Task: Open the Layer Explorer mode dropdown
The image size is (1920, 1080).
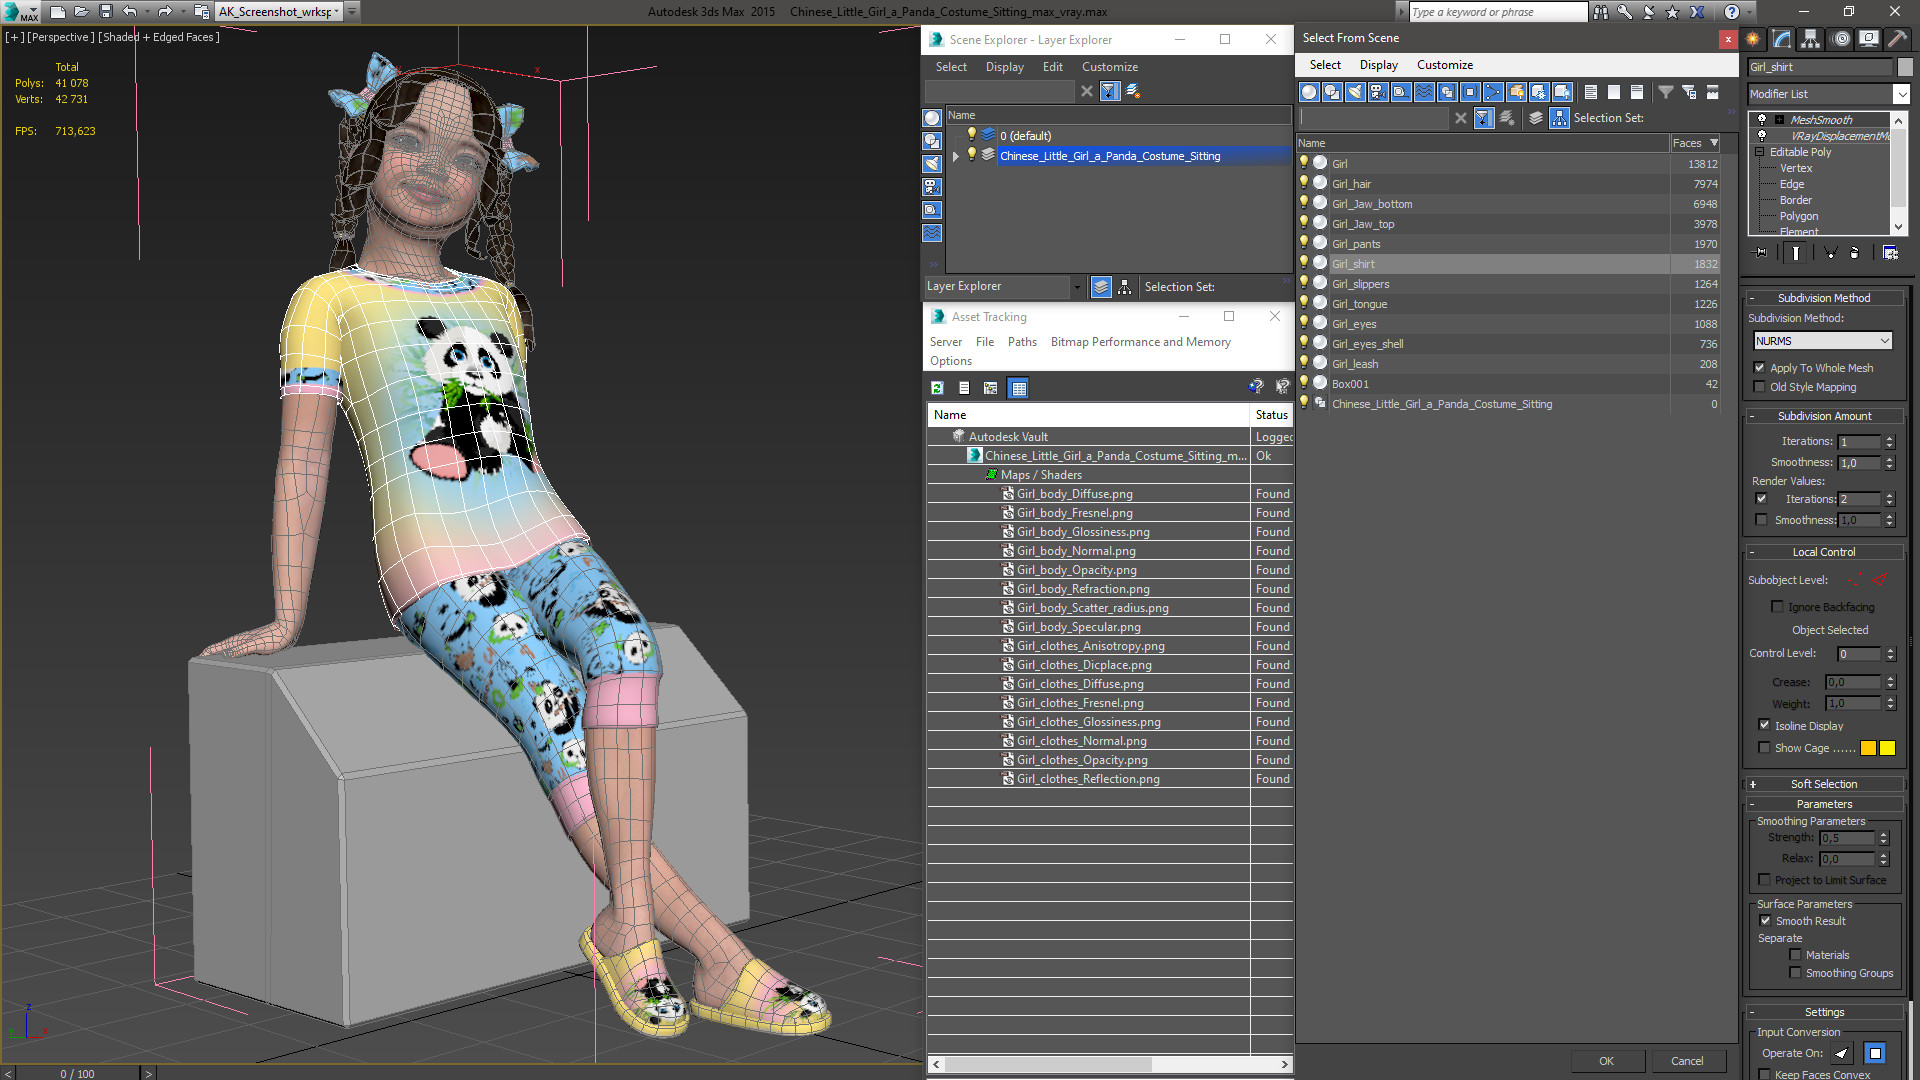Action: pyautogui.click(x=1076, y=287)
